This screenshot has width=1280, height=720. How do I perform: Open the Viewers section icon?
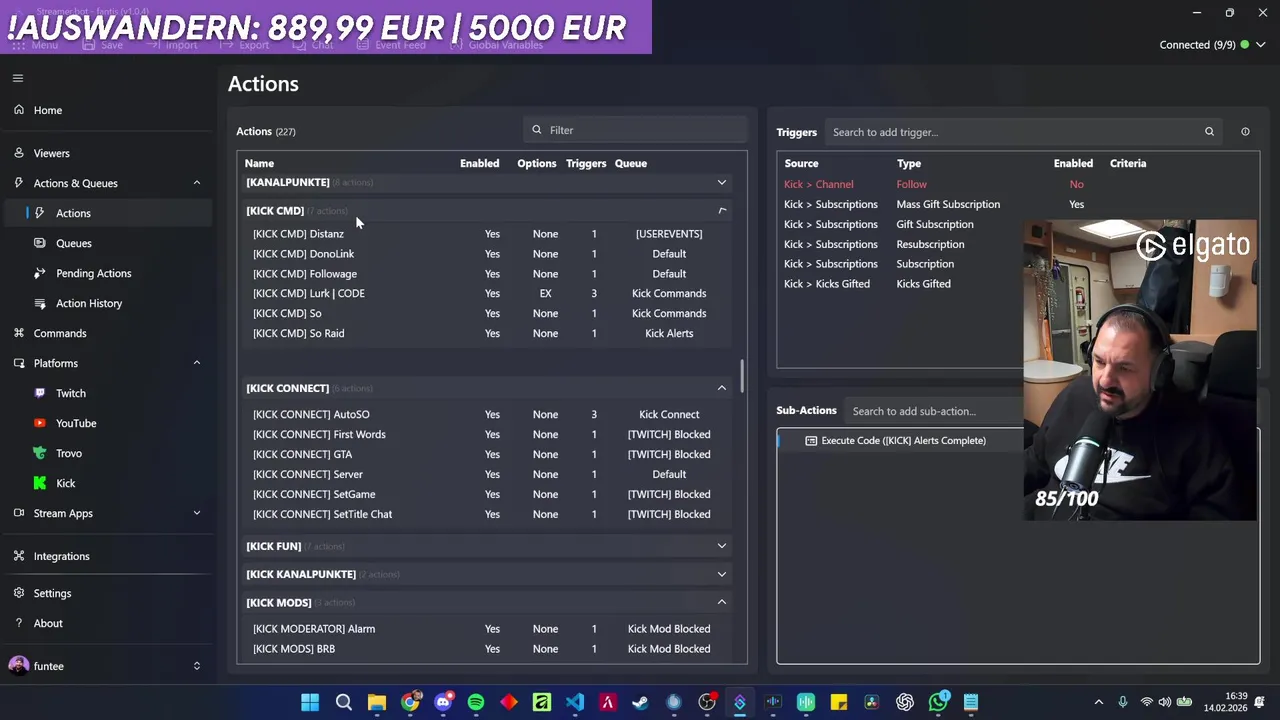pos(19,153)
